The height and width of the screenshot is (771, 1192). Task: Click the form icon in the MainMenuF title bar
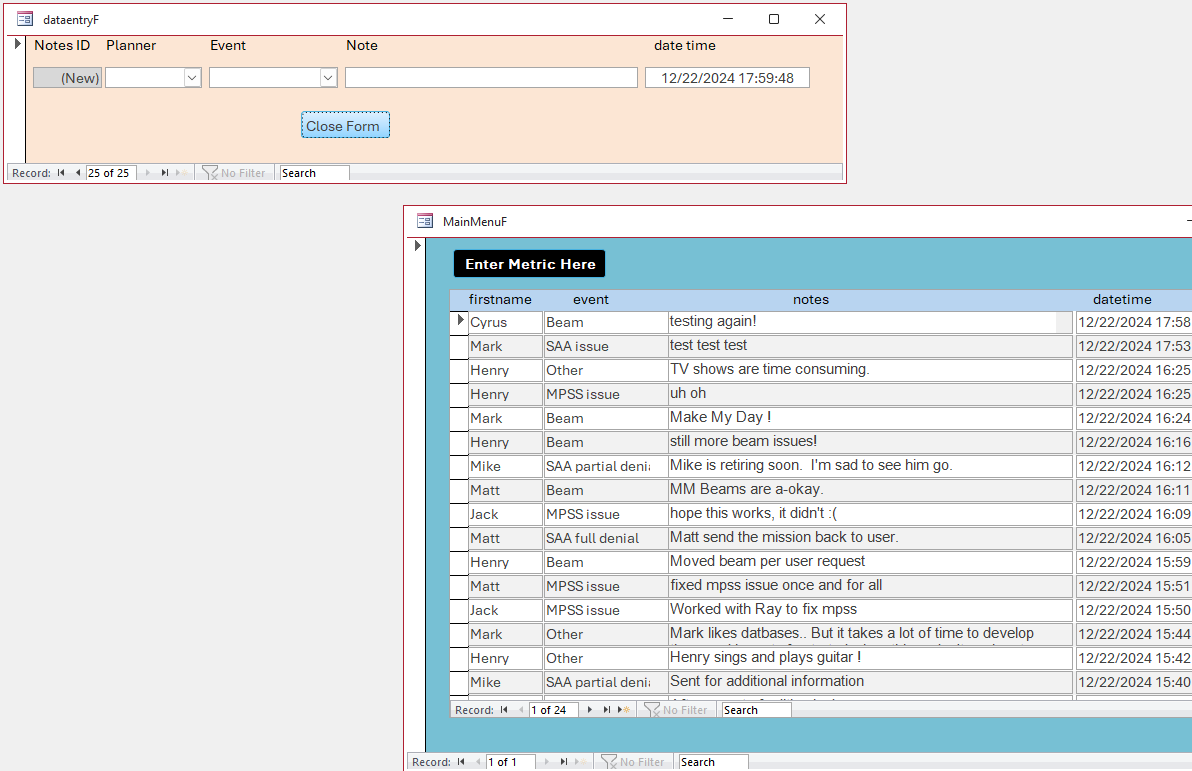(x=424, y=221)
